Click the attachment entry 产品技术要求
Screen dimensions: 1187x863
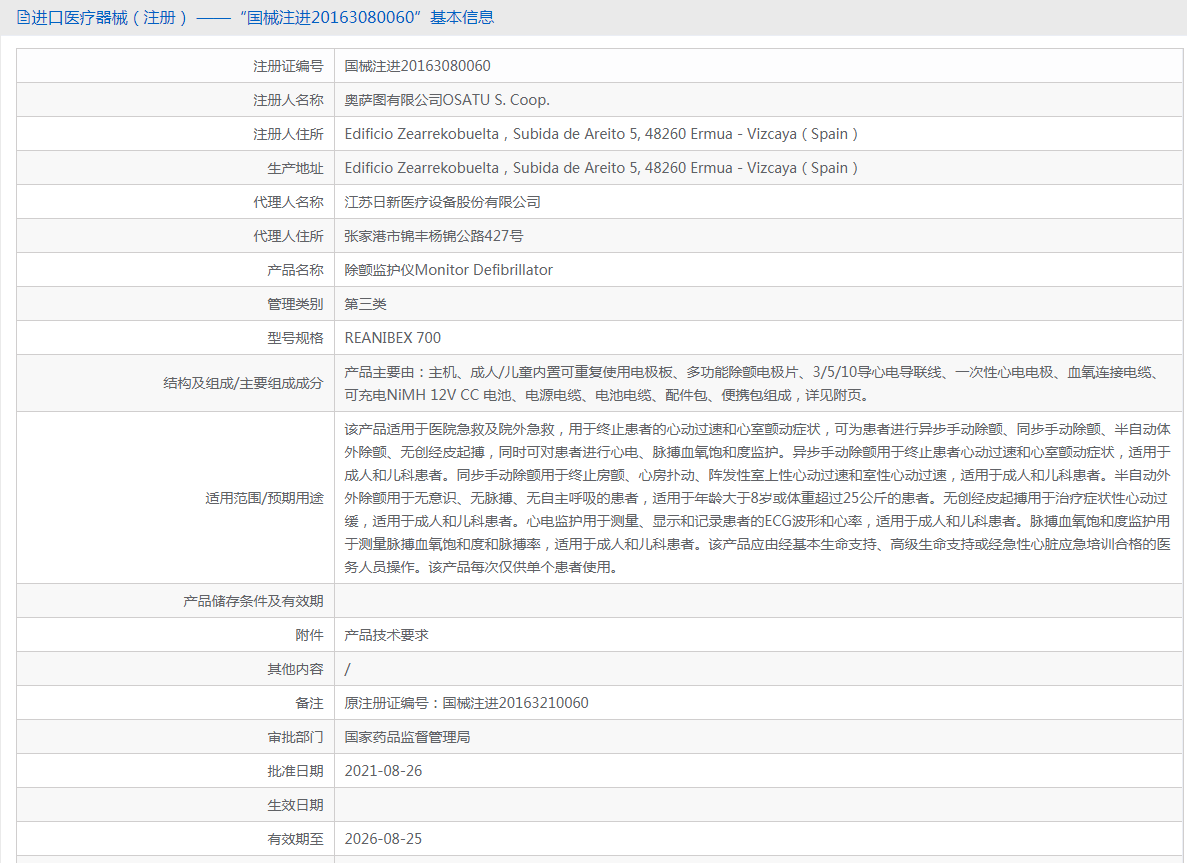coord(386,635)
